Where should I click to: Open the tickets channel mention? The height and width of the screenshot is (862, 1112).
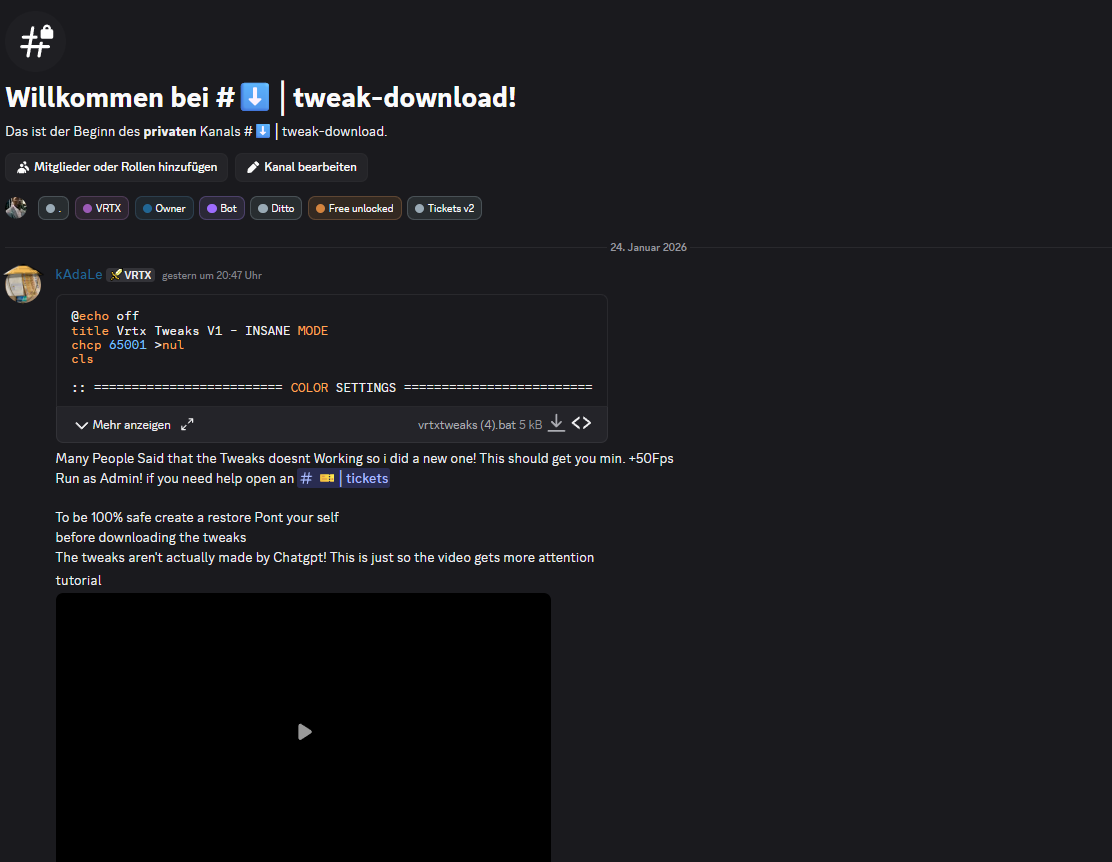click(343, 478)
